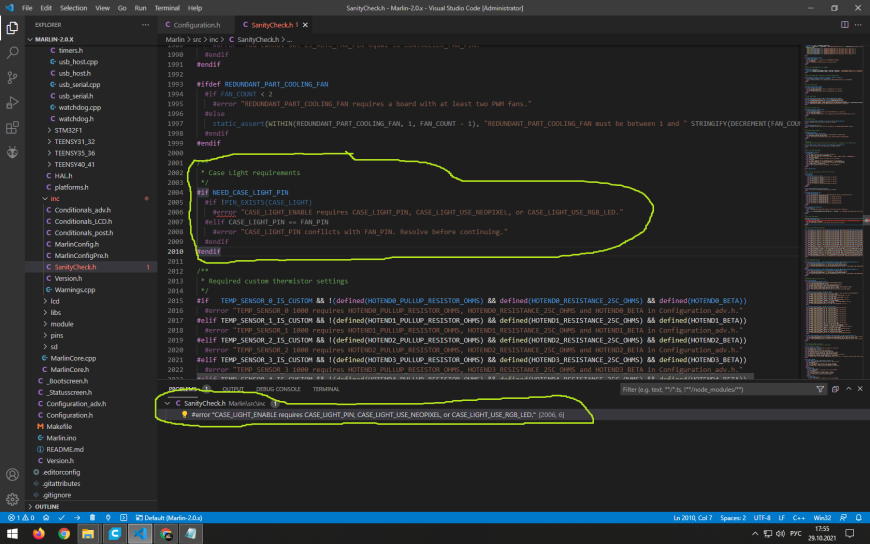Open the Manage gear icon

click(12, 499)
